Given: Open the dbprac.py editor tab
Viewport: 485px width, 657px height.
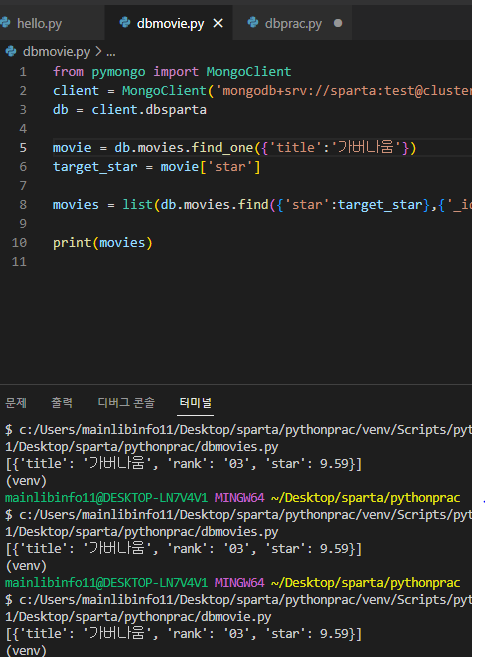Looking at the screenshot, I should pyautogui.click(x=292, y=23).
